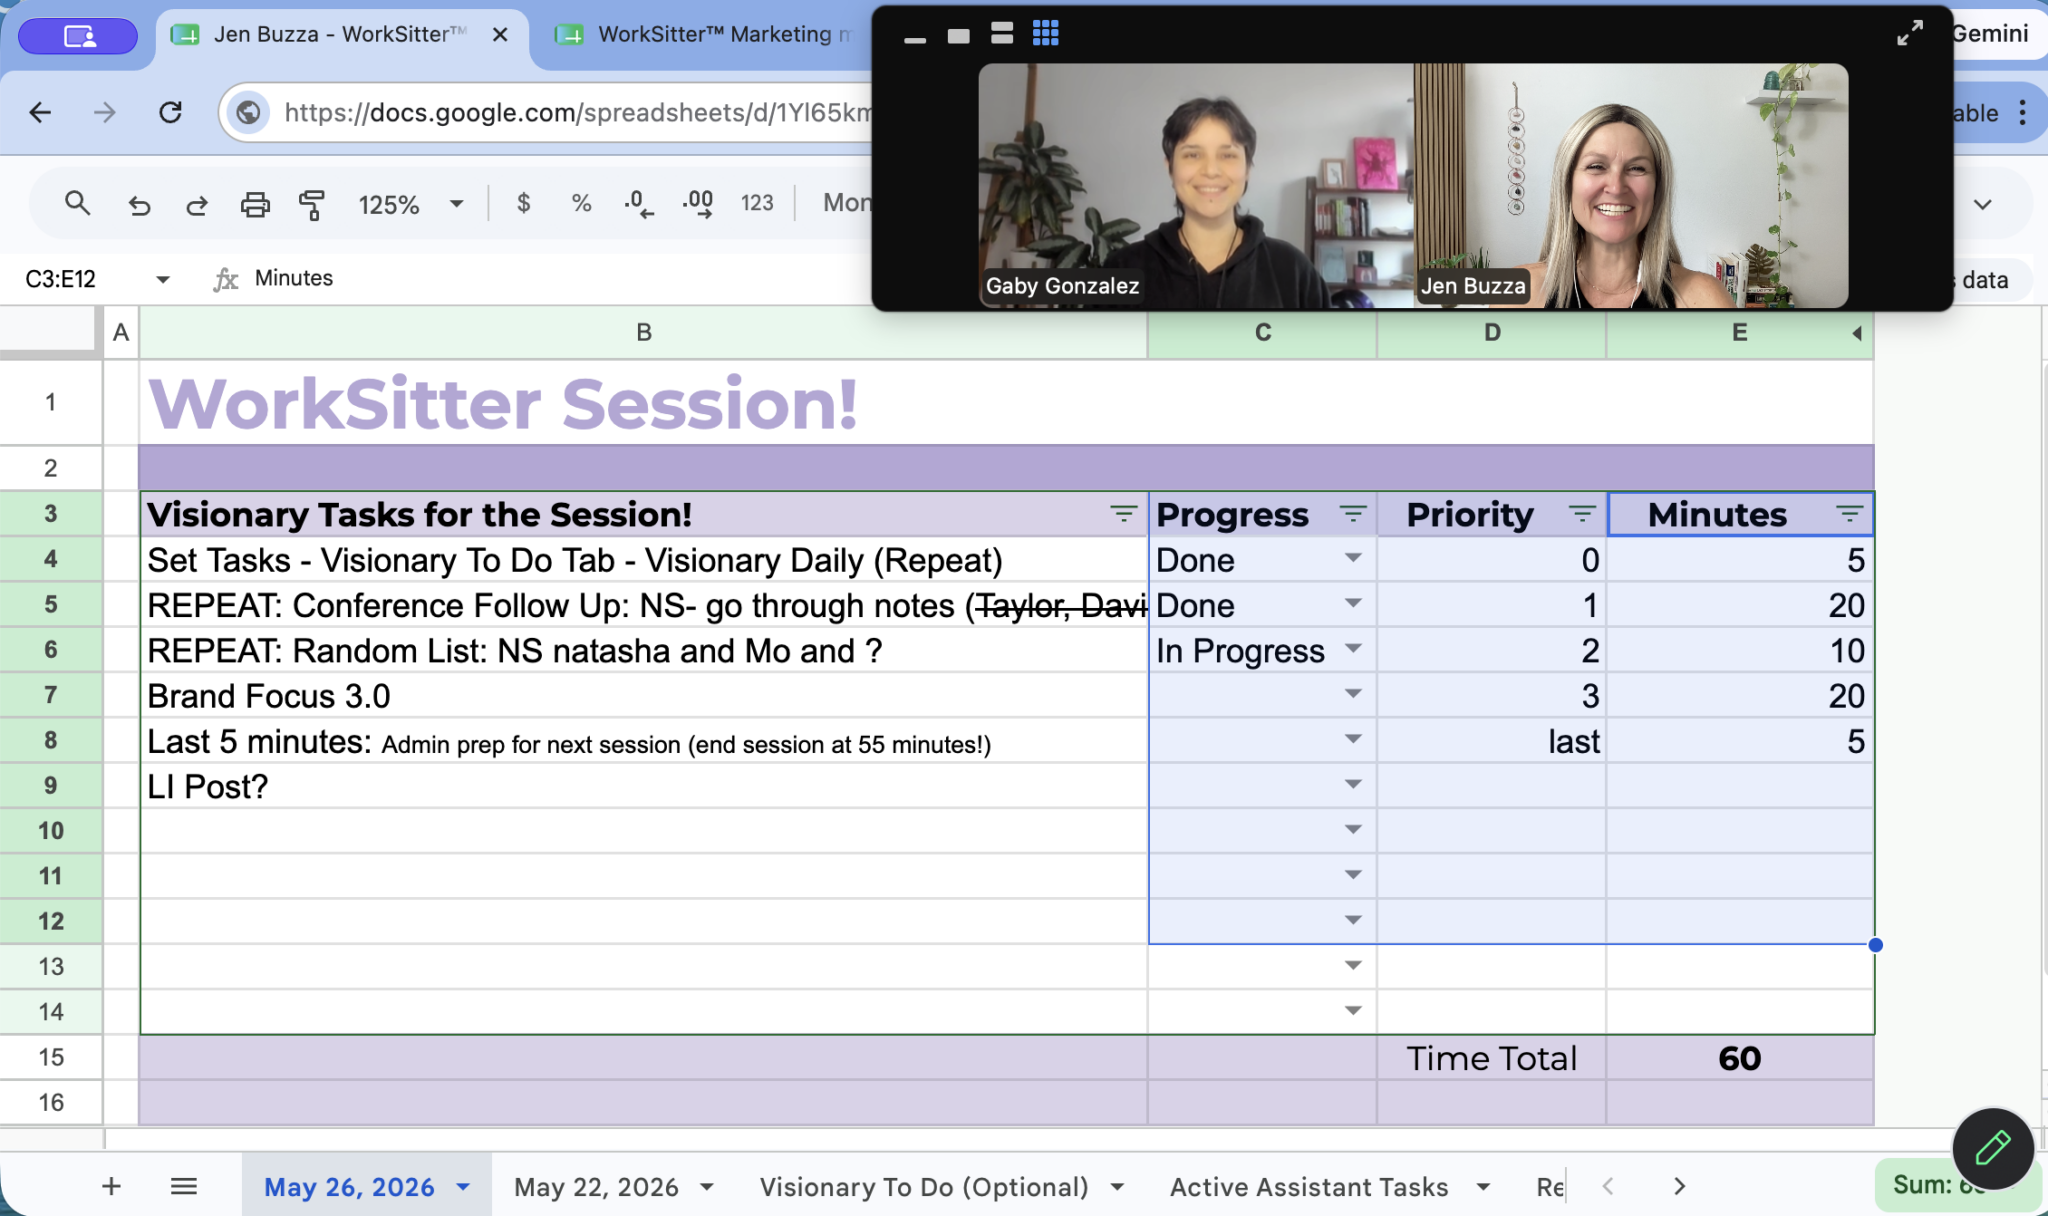Open more number formats 123 button
The image size is (2048, 1216).
(757, 203)
